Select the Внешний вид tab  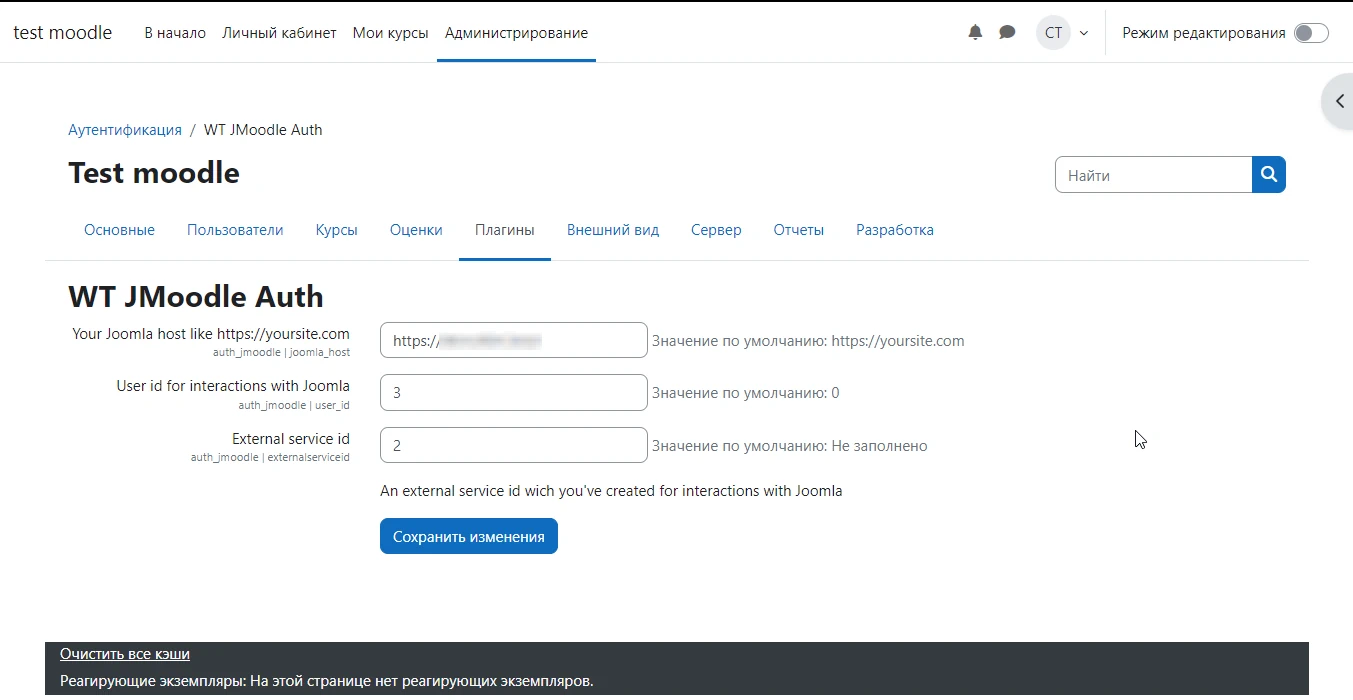(x=612, y=229)
